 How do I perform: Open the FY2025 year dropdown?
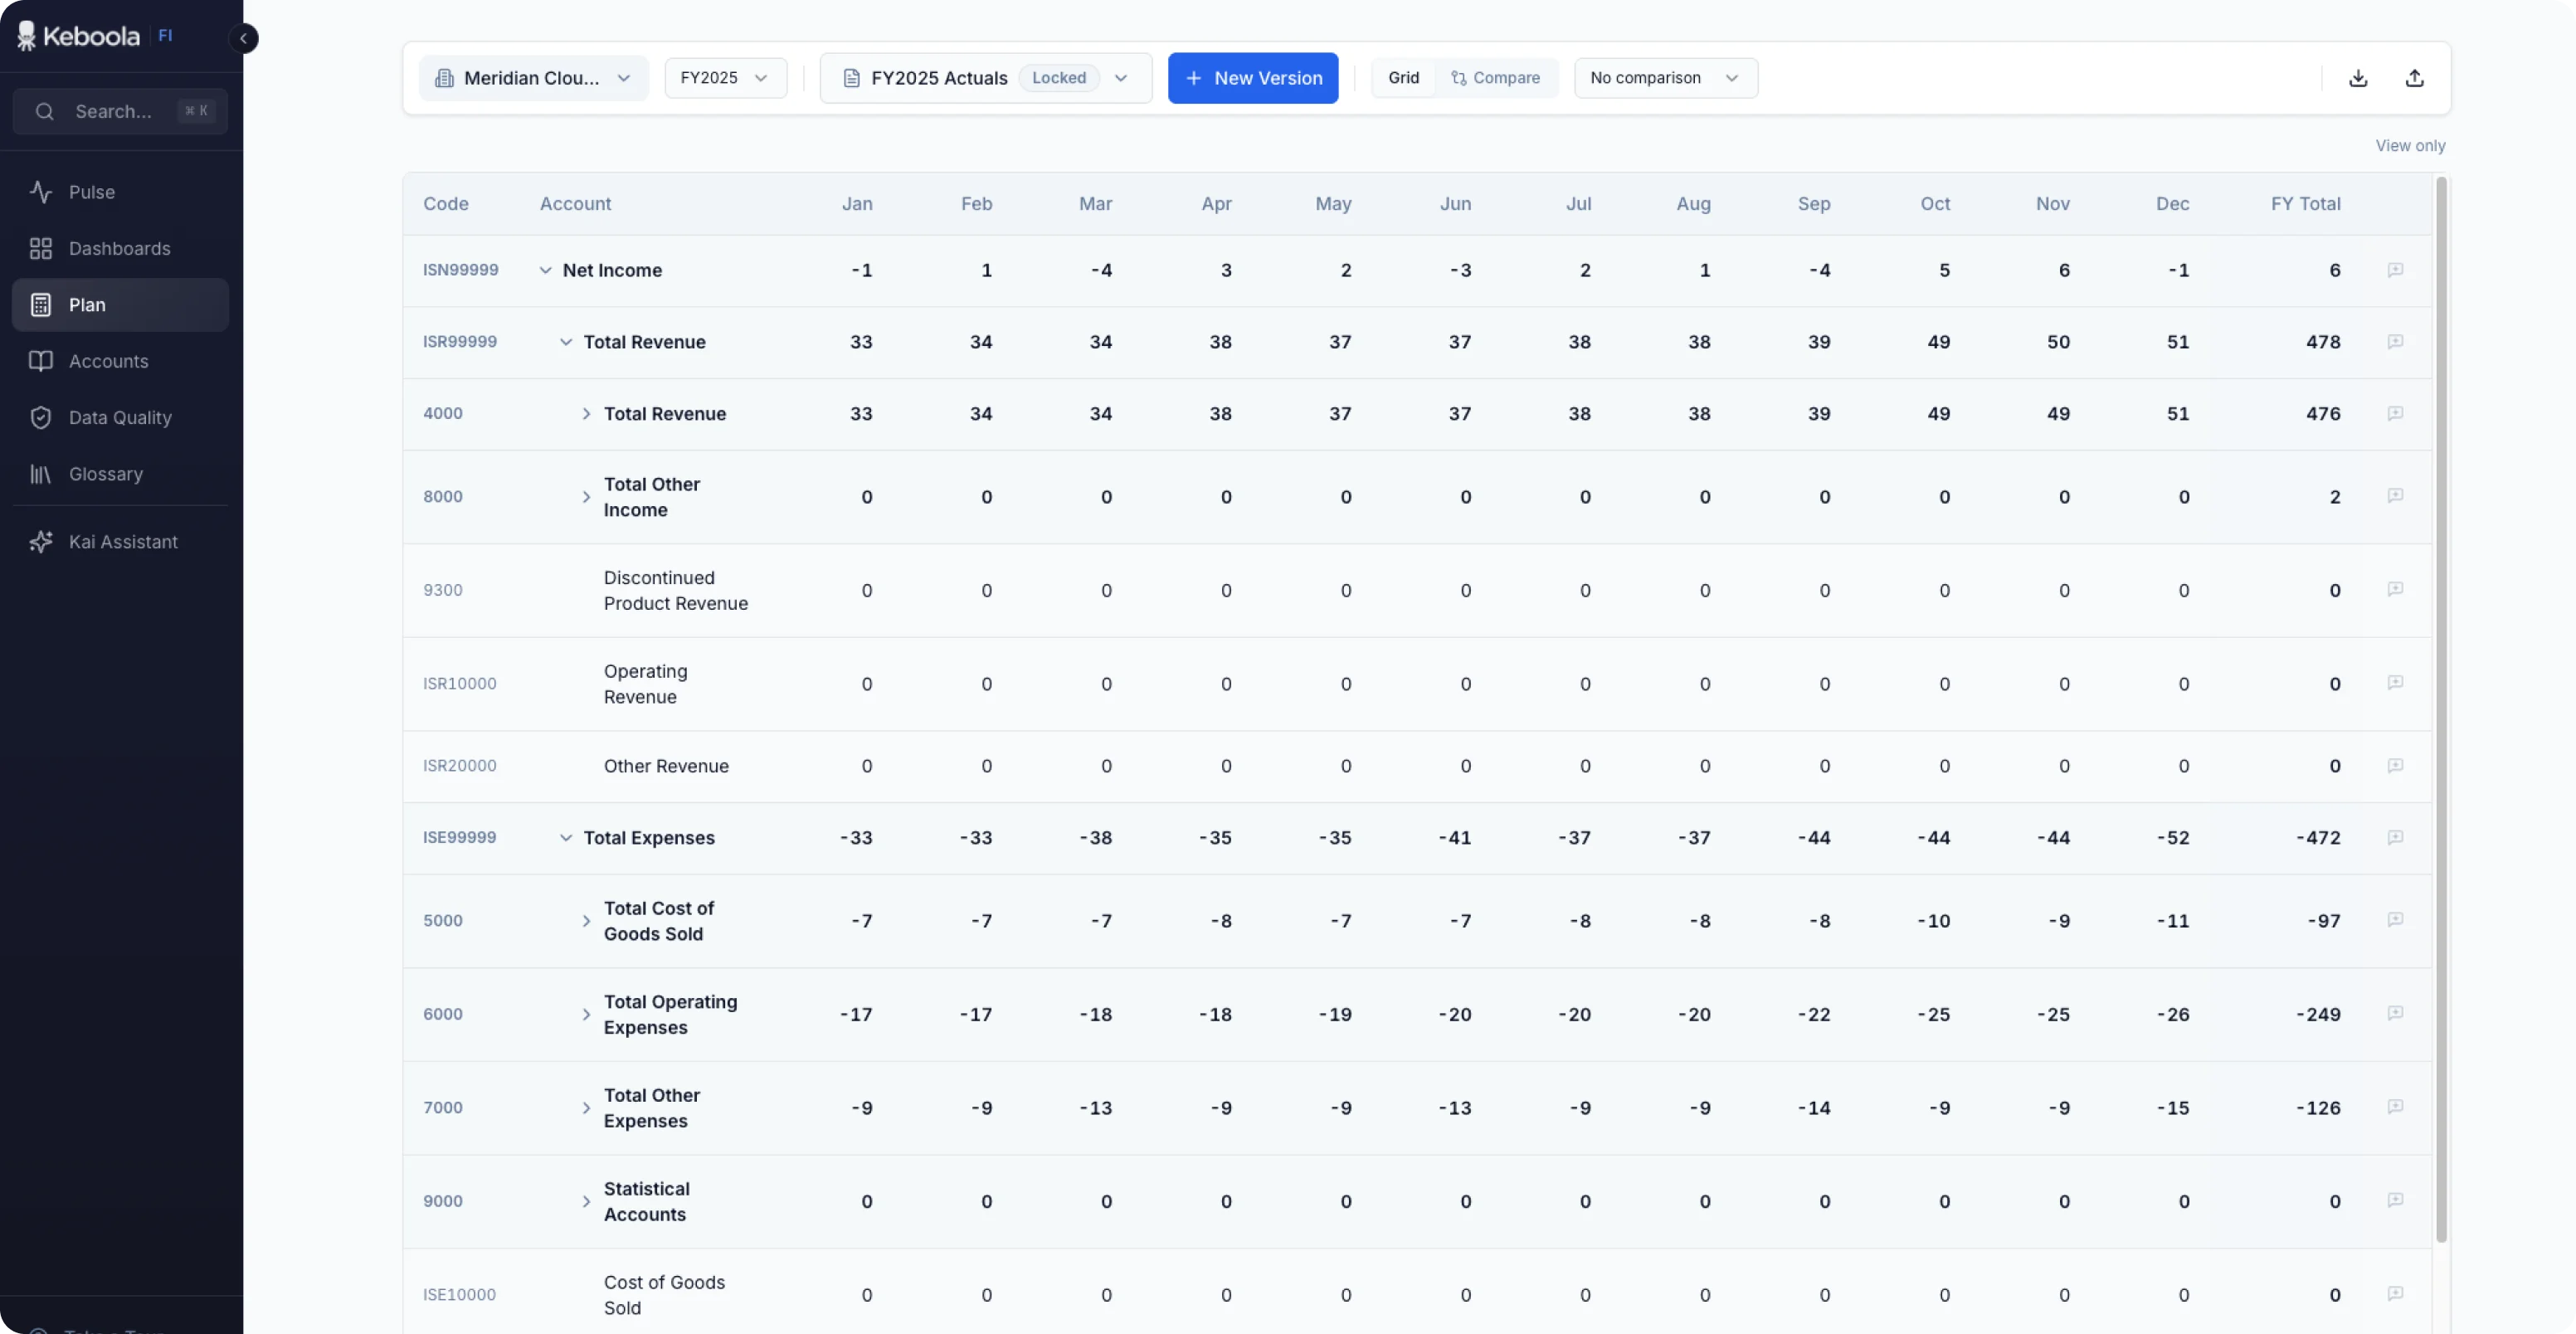pyautogui.click(x=725, y=78)
